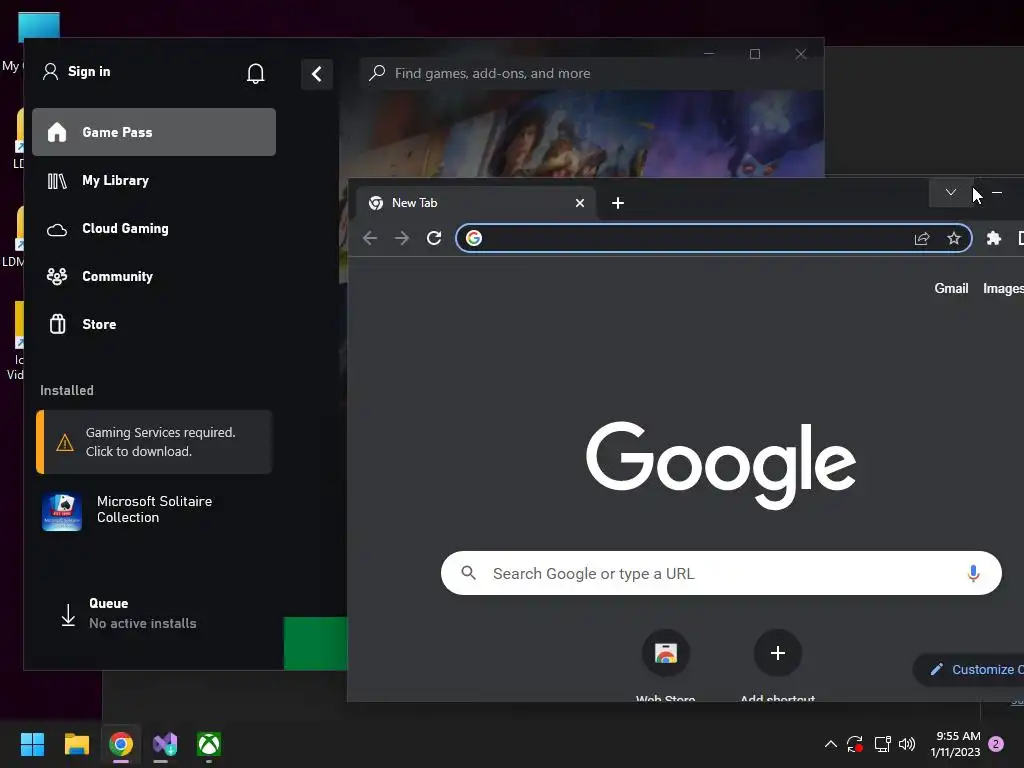Open Google Images link
This screenshot has width=1024, height=768.
click(x=1003, y=289)
